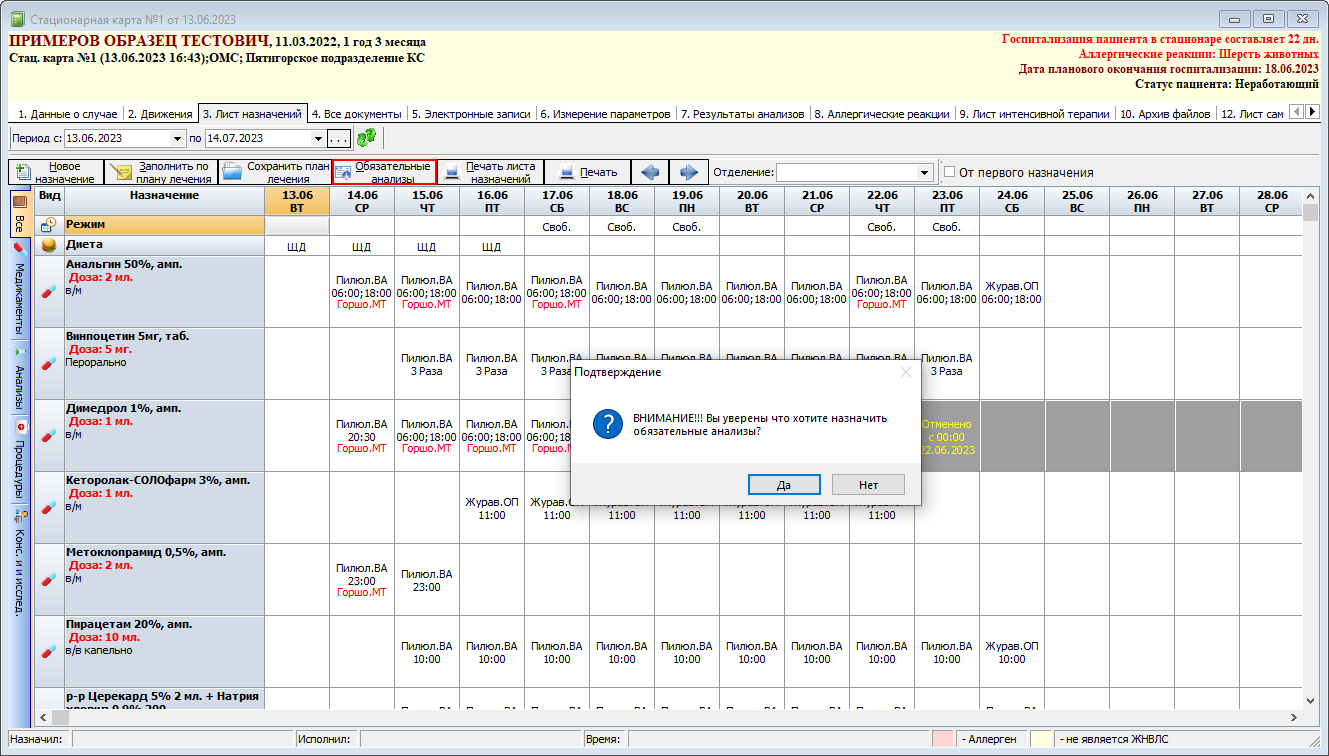The image size is (1329, 756).
Task: Click Печать листа назначений button
Action: [491, 172]
